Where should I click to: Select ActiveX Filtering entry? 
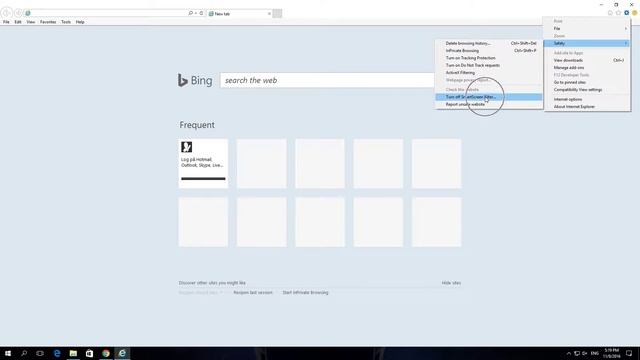pyautogui.click(x=489, y=73)
